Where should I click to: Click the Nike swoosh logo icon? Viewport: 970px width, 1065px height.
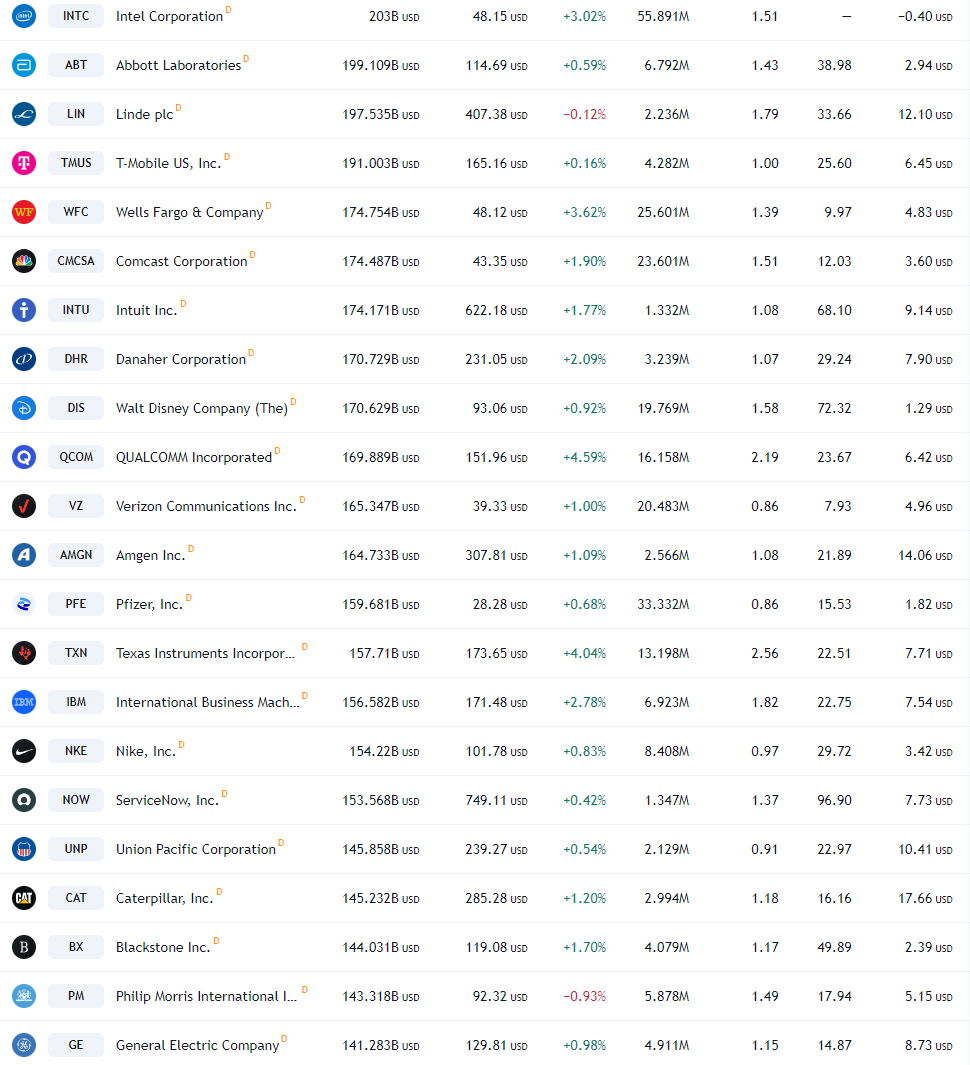pyautogui.click(x=24, y=751)
